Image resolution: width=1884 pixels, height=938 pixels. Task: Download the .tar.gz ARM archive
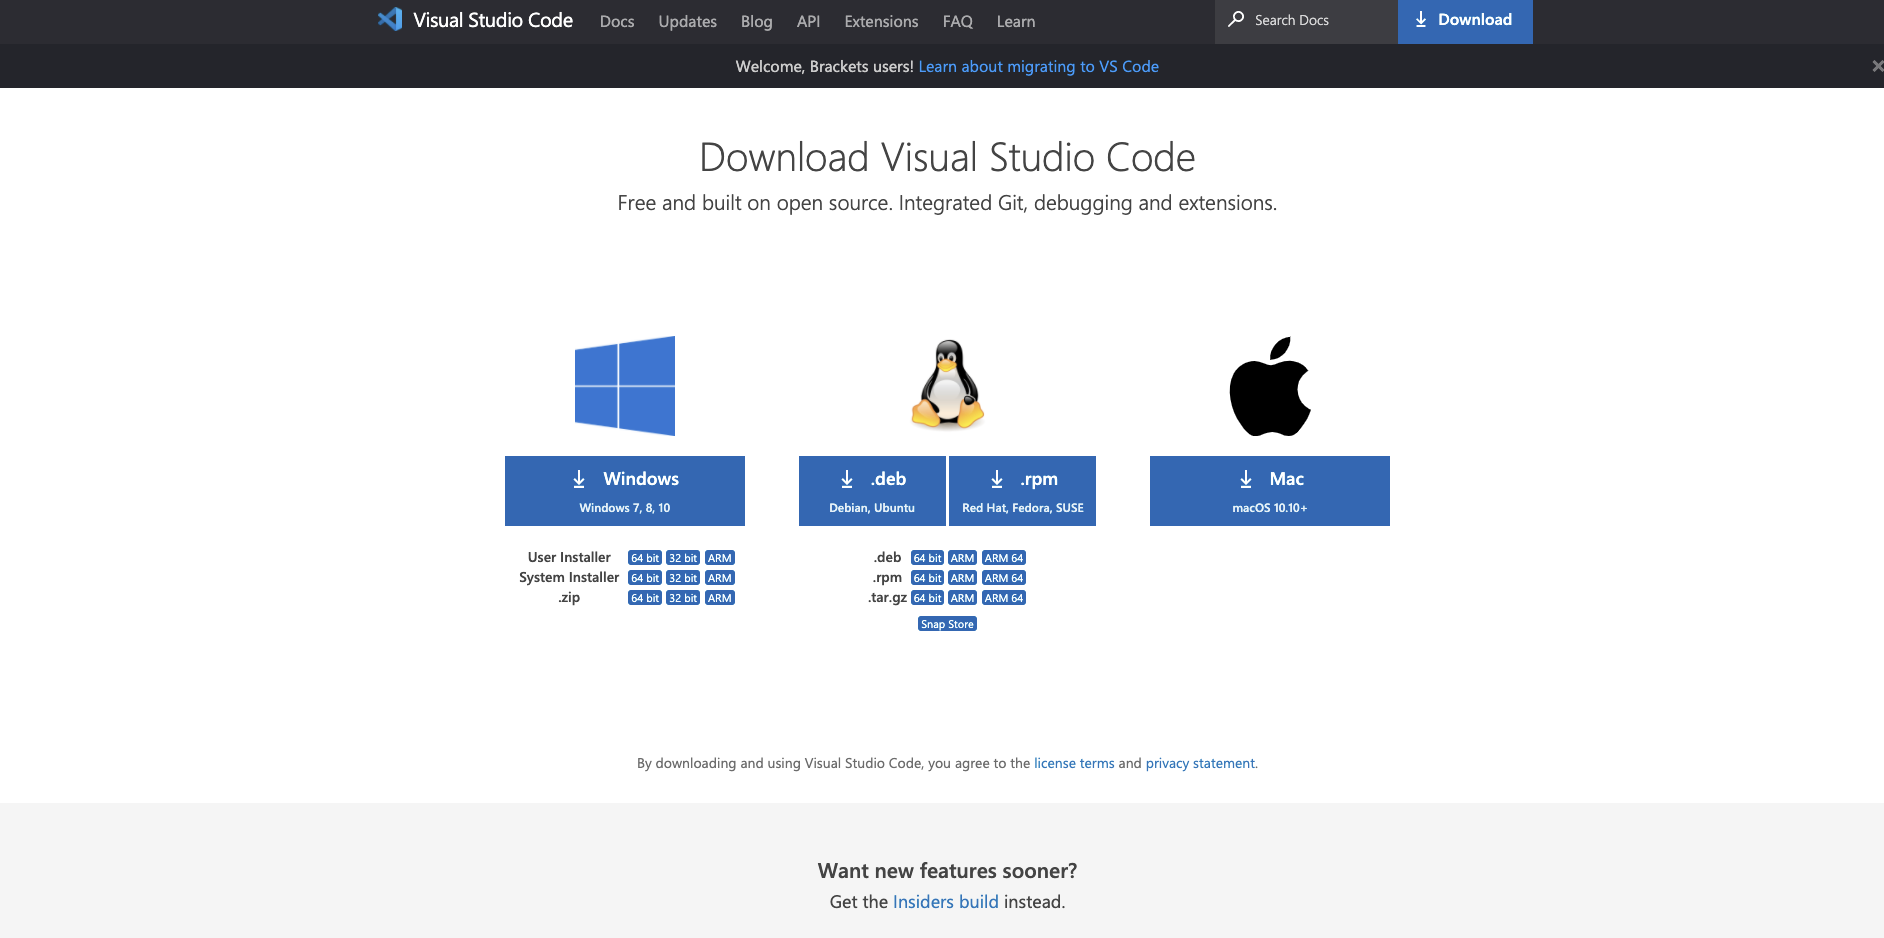point(962,598)
